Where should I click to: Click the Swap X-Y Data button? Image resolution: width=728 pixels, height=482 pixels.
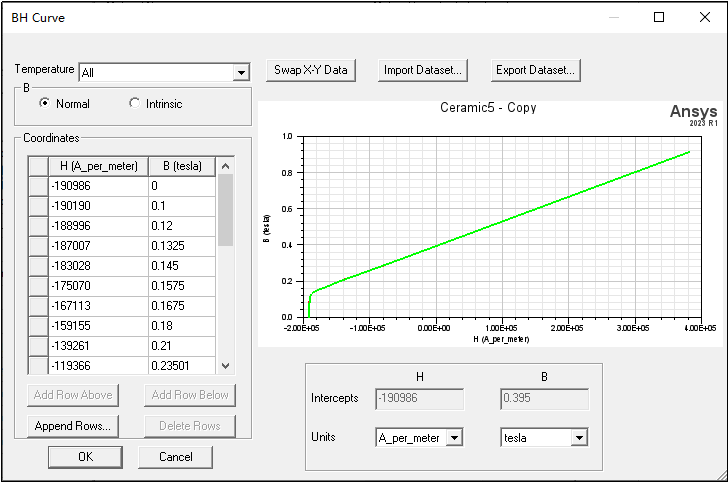[x=311, y=70]
